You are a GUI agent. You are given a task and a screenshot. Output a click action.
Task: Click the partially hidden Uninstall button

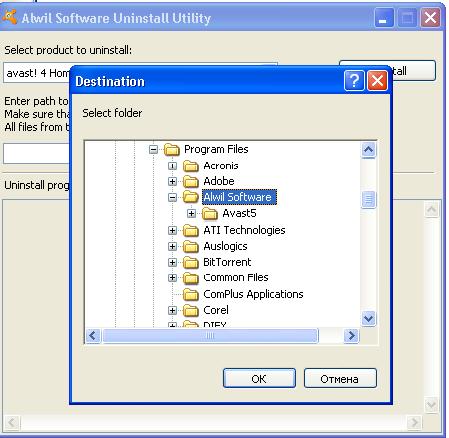click(x=414, y=71)
